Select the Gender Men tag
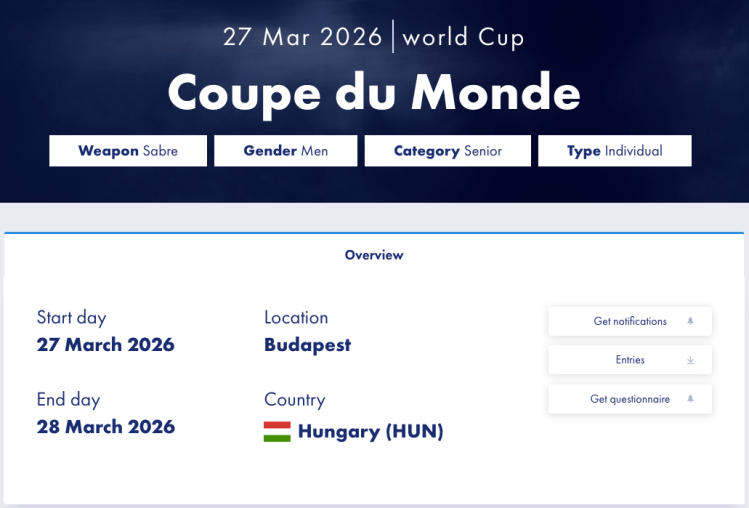This screenshot has width=749, height=508. pyautogui.click(x=285, y=151)
